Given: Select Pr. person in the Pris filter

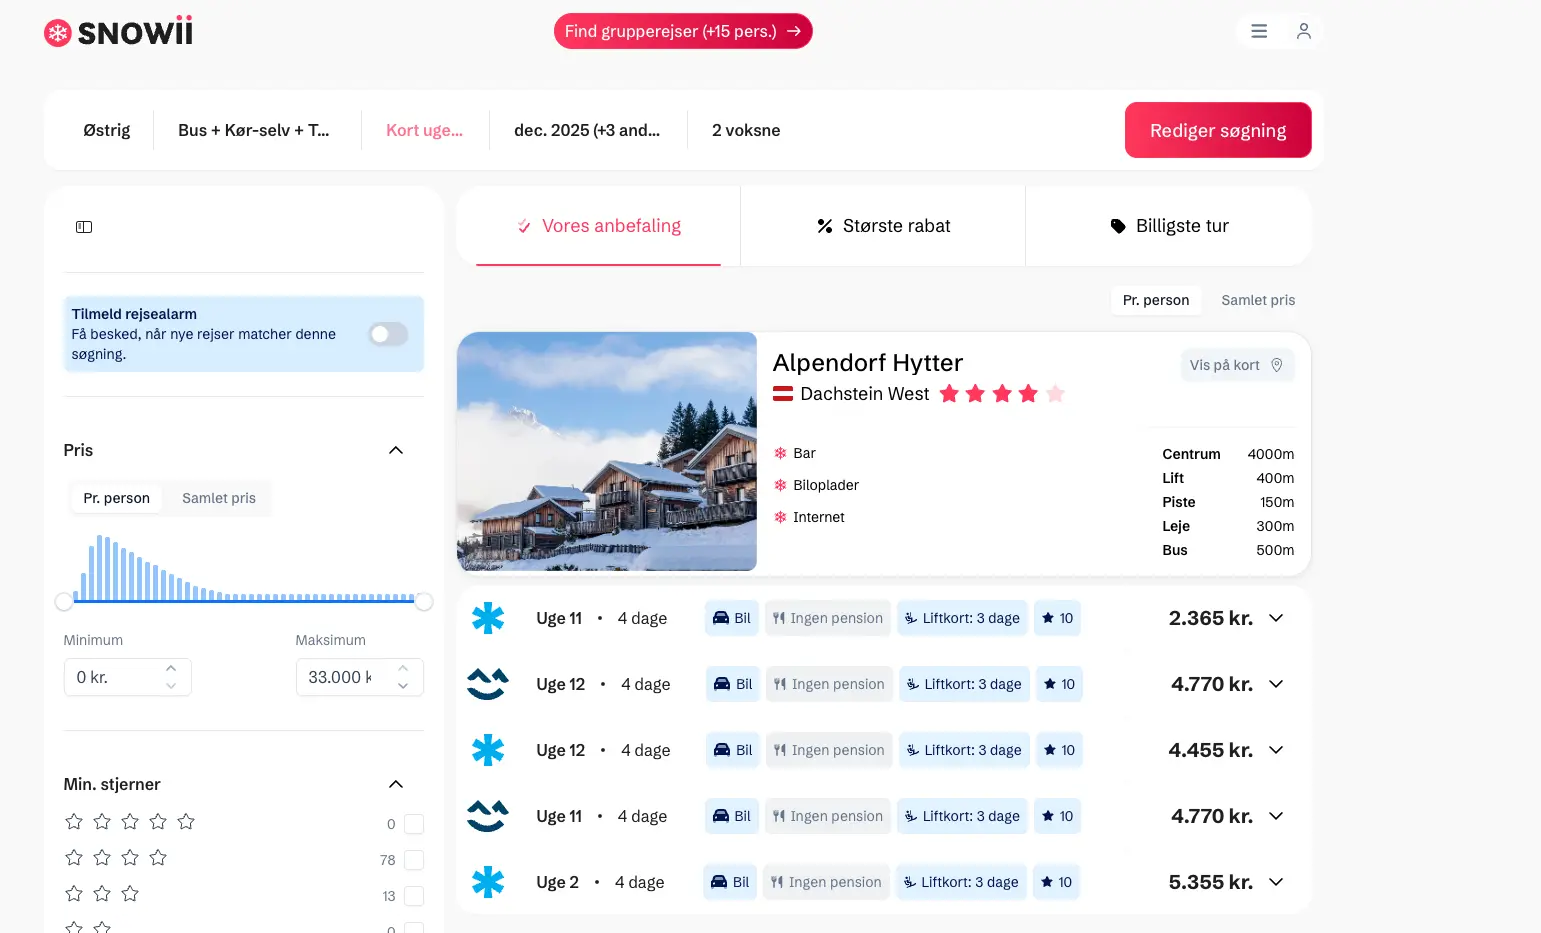Looking at the screenshot, I should [x=117, y=498].
